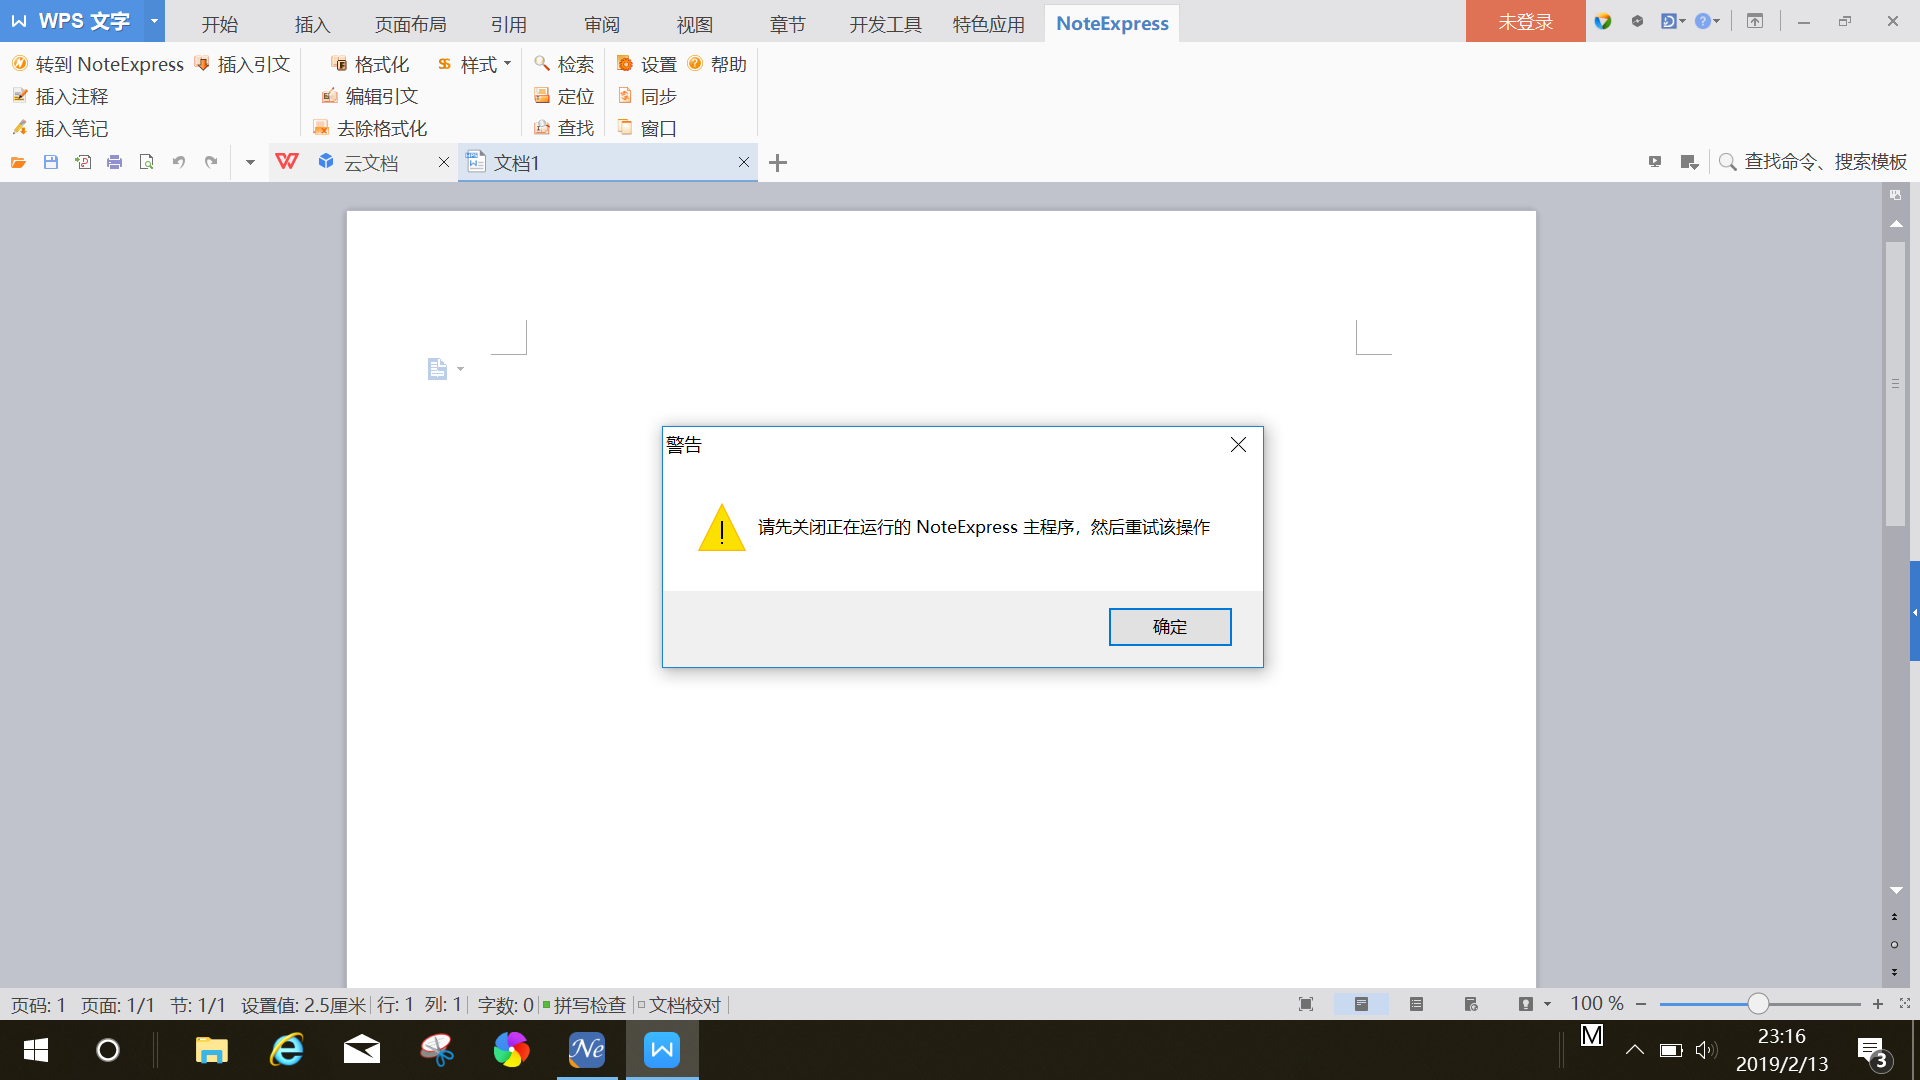Click the print preview icon in quick toolbar

point(147,162)
